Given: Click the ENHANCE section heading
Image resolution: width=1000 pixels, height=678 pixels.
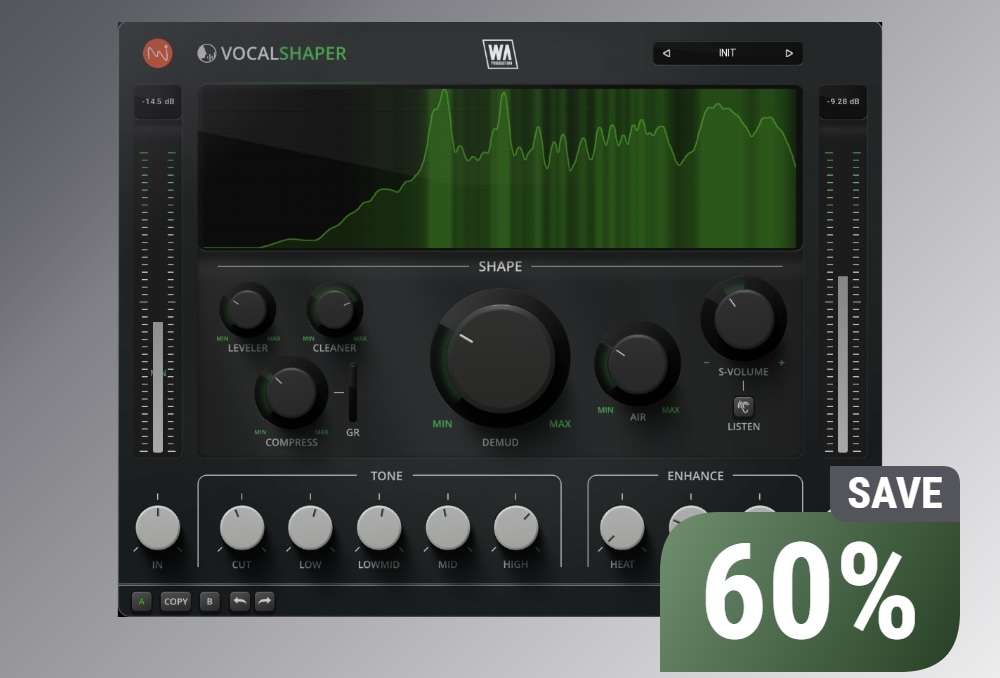Looking at the screenshot, I should pos(695,476).
